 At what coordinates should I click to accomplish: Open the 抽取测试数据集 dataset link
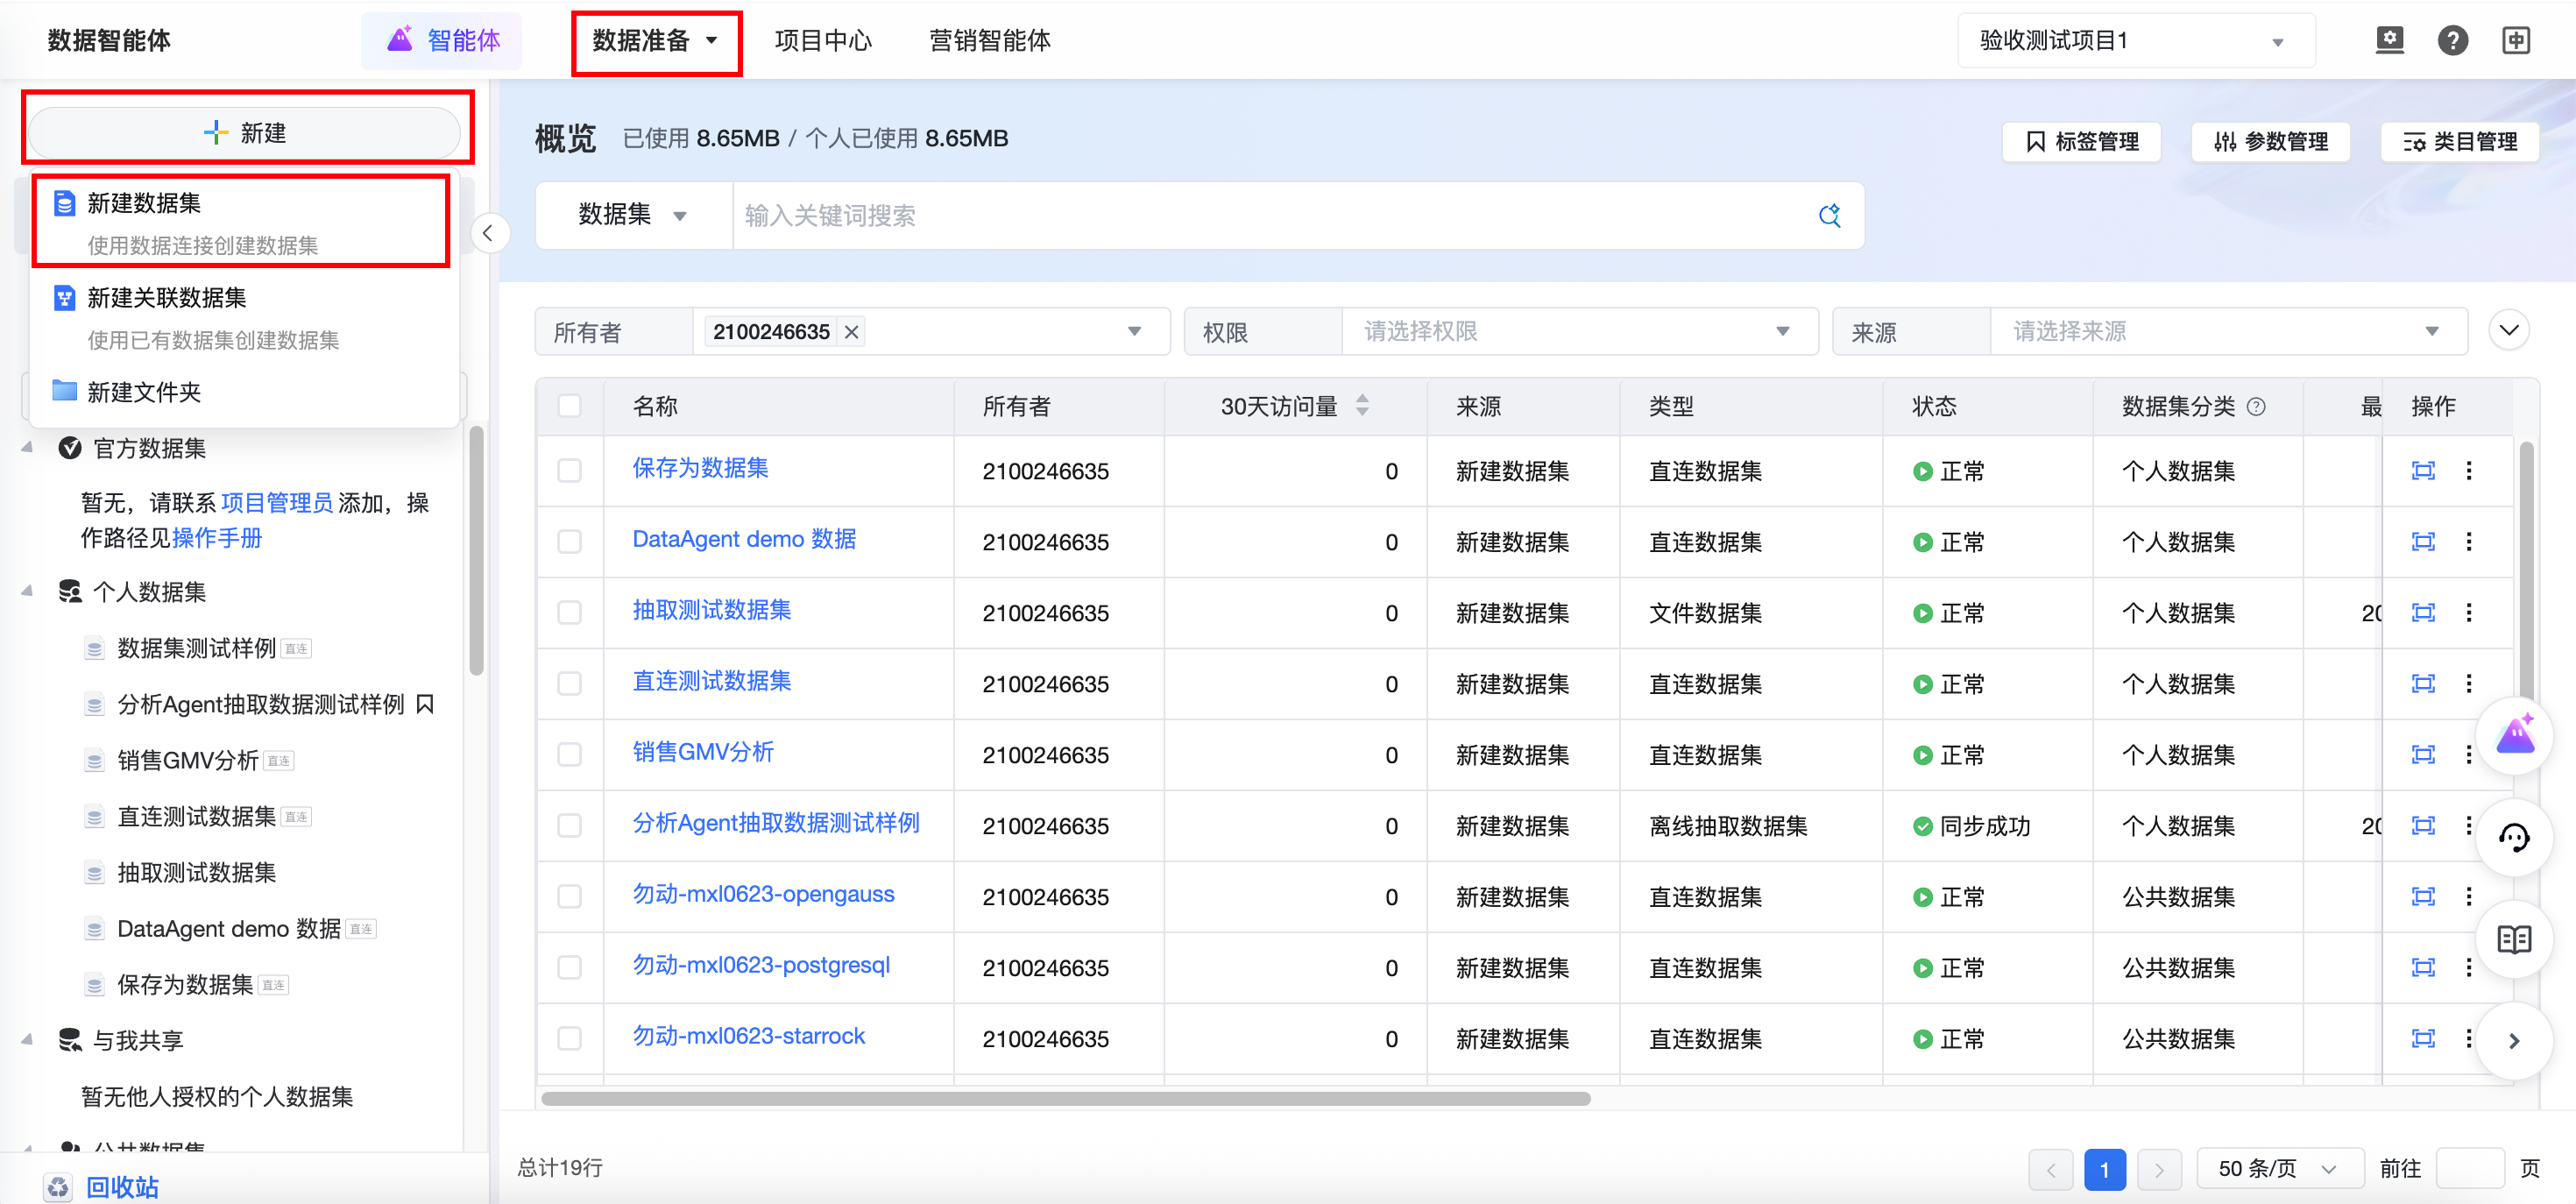(711, 610)
